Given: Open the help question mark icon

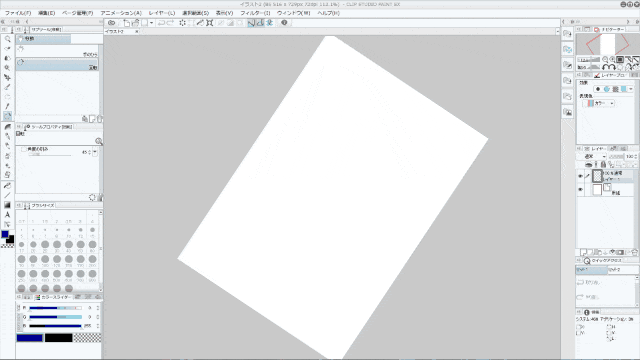Looking at the screenshot, I should coord(284,23).
